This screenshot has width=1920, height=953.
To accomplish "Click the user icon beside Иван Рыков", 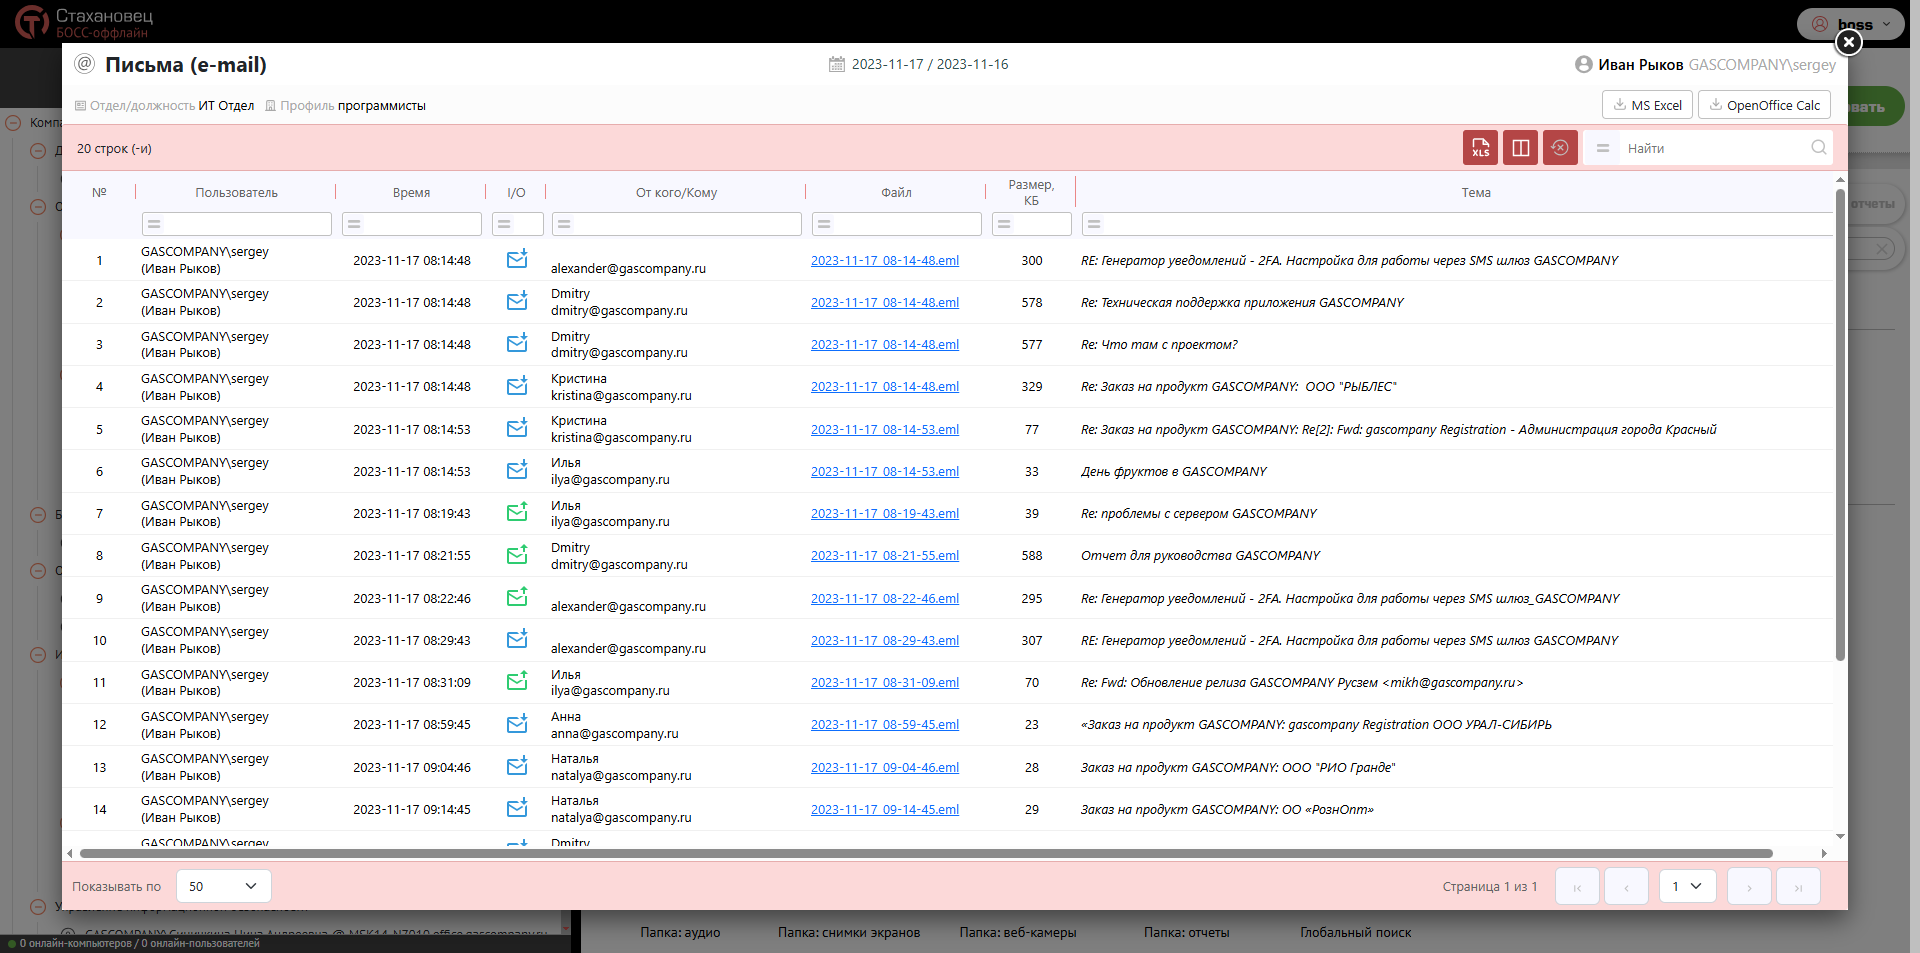I will (1583, 64).
